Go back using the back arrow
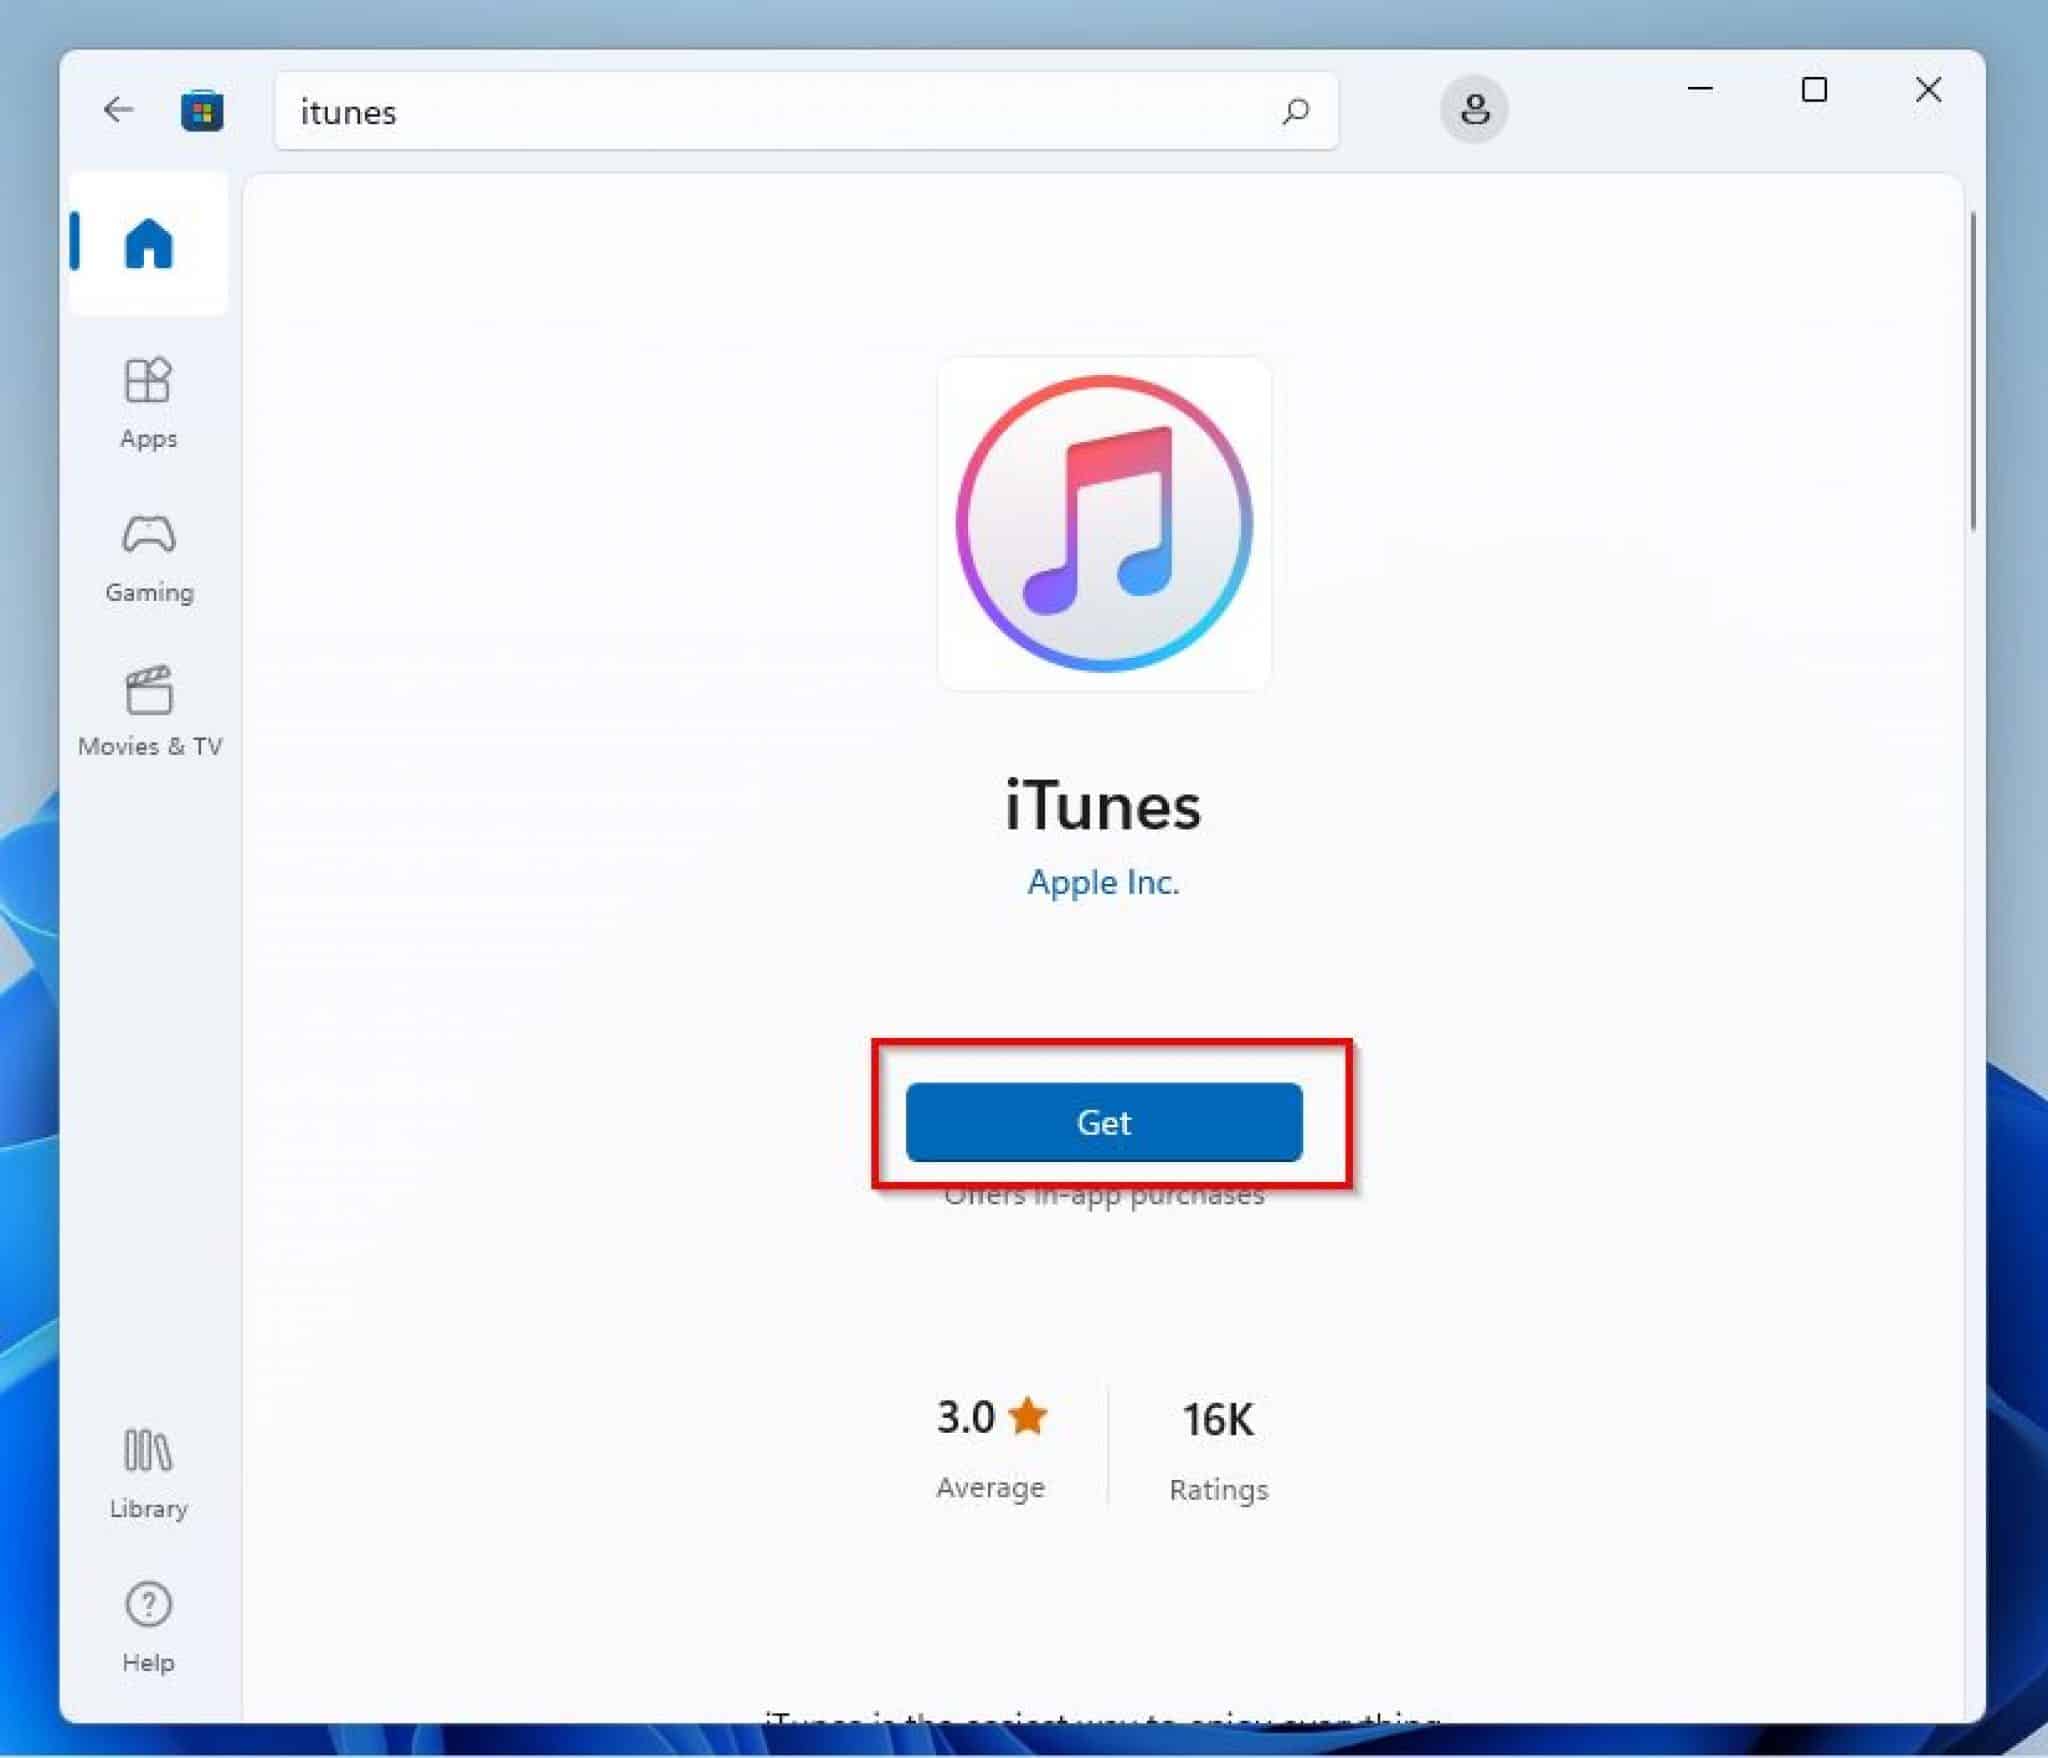 click(118, 110)
